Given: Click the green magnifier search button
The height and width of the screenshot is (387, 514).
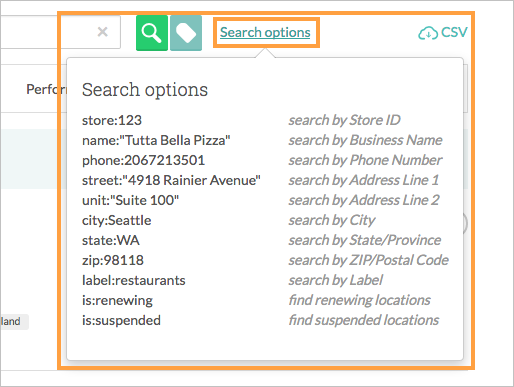Looking at the screenshot, I should pyautogui.click(x=152, y=33).
